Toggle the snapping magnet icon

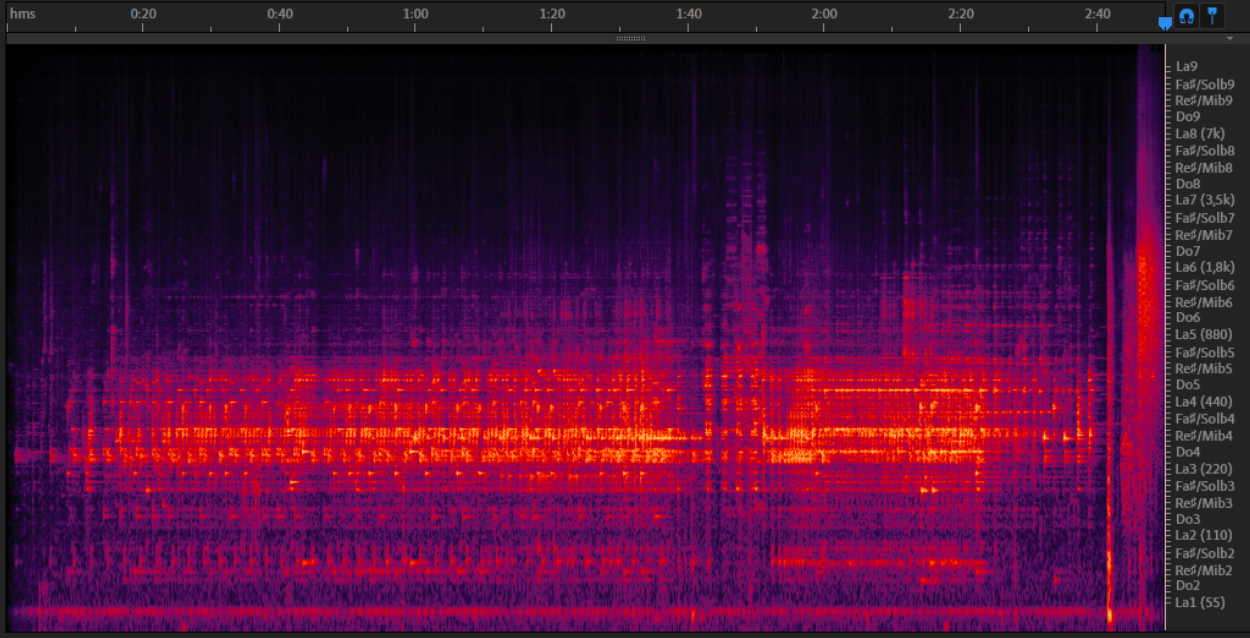point(1186,16)
